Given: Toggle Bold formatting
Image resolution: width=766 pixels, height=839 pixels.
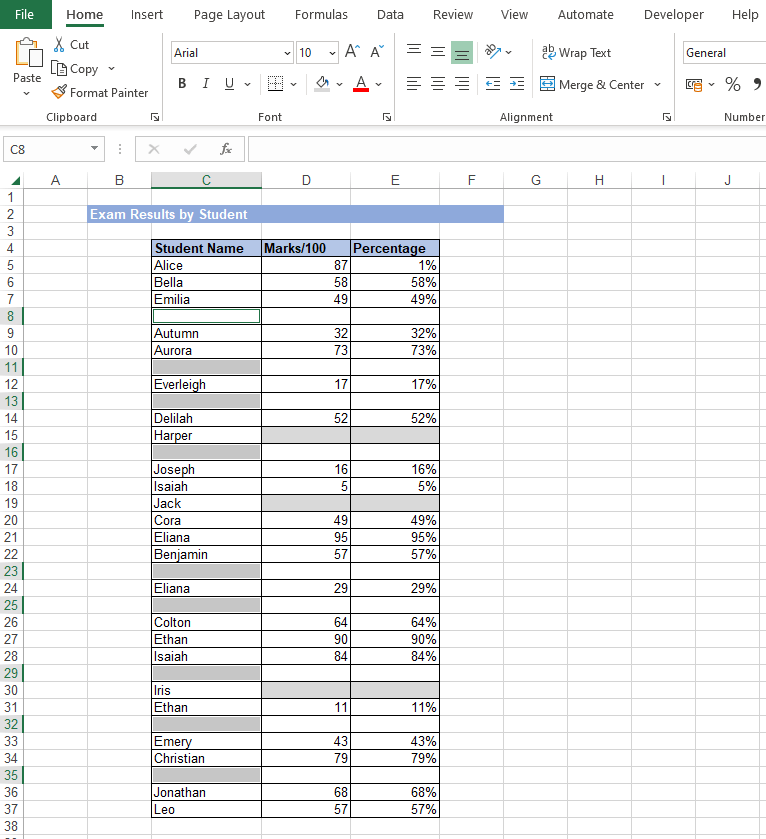Looking at the screenshot, I should (182, 84).
